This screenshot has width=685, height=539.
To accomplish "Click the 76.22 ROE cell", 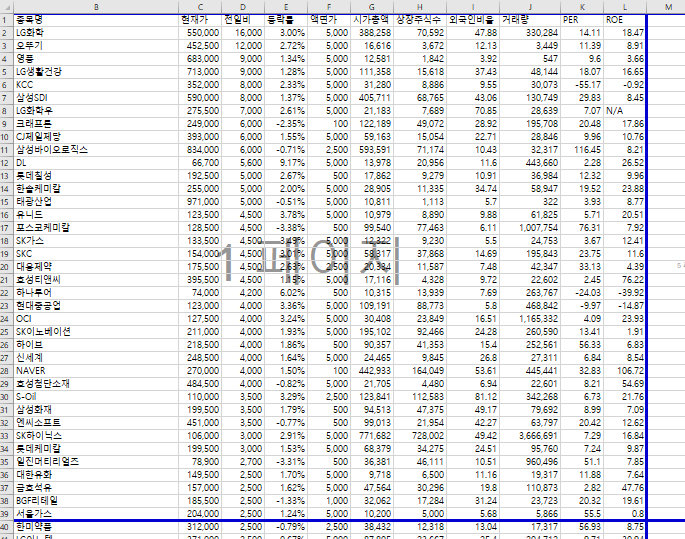I will (625, 280).
